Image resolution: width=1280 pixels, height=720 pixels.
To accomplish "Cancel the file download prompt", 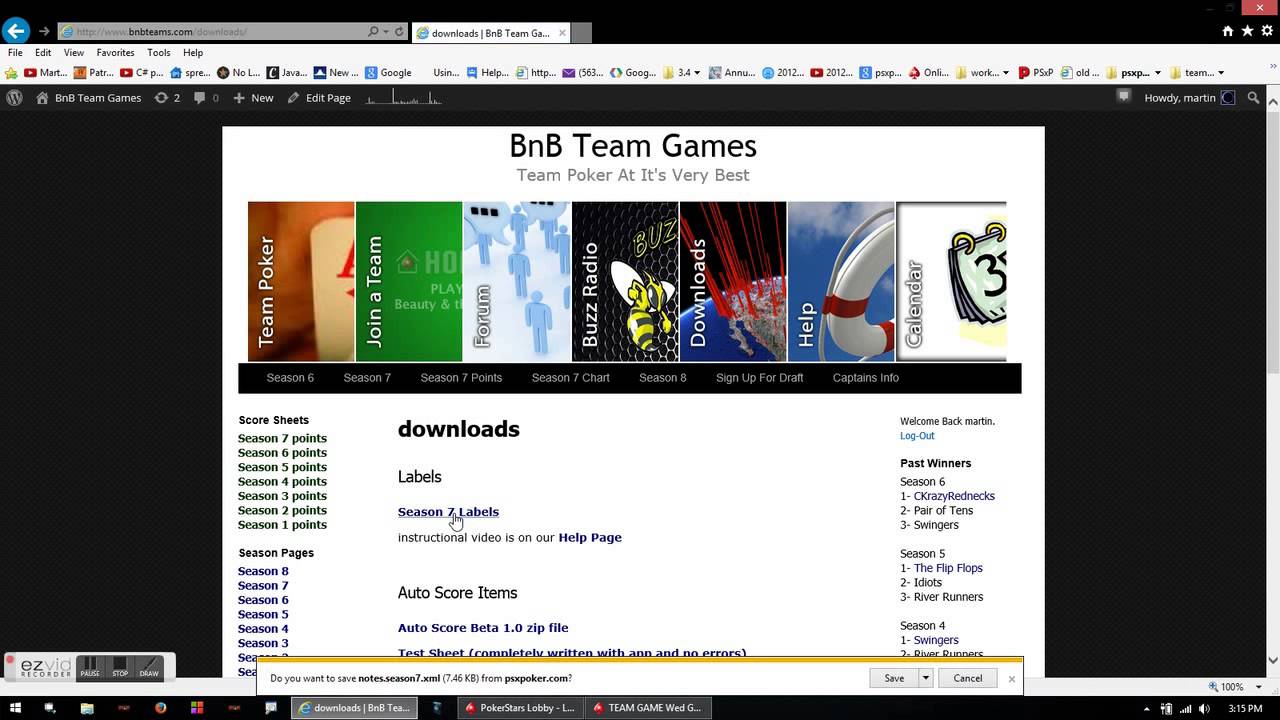I will 967,678.
